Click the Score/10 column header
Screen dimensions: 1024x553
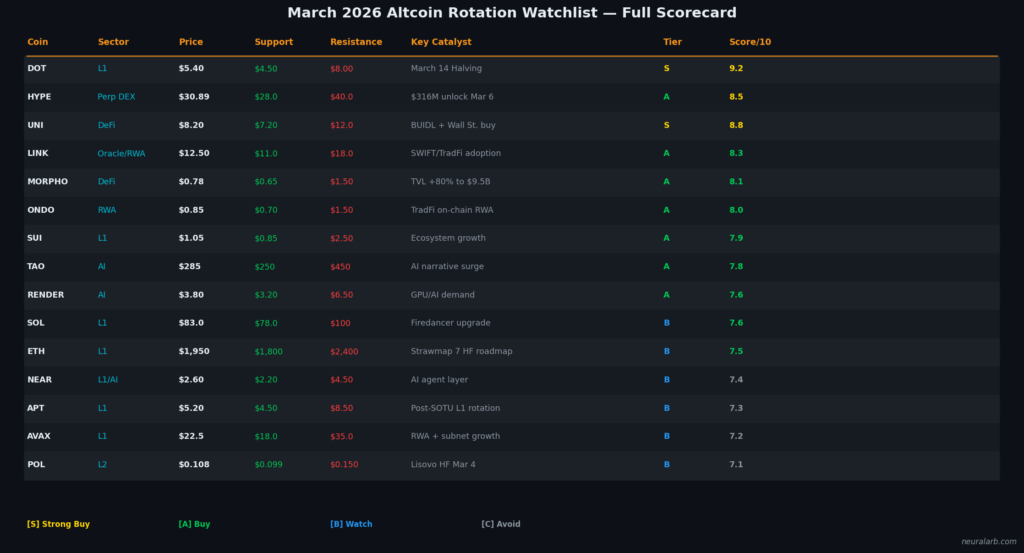(750, 42)
